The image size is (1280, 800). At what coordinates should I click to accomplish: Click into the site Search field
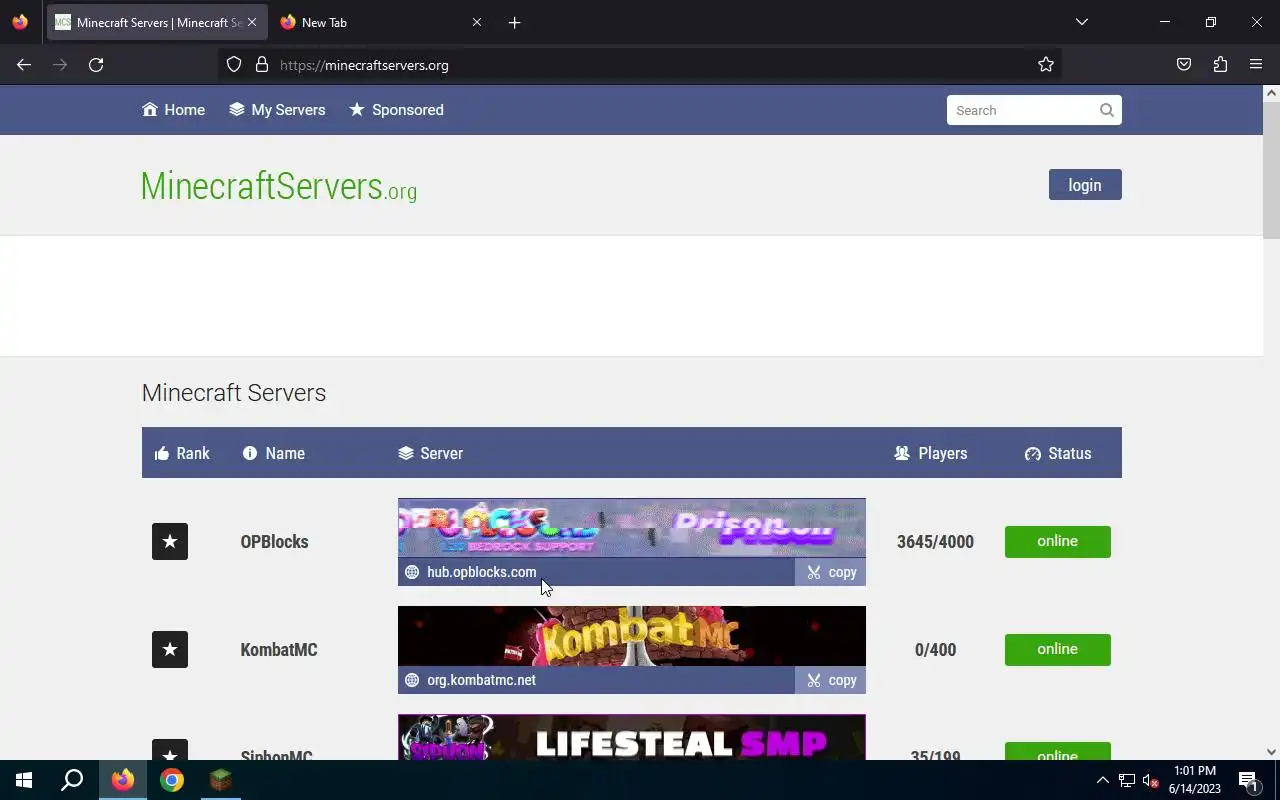click(1021, 110)
